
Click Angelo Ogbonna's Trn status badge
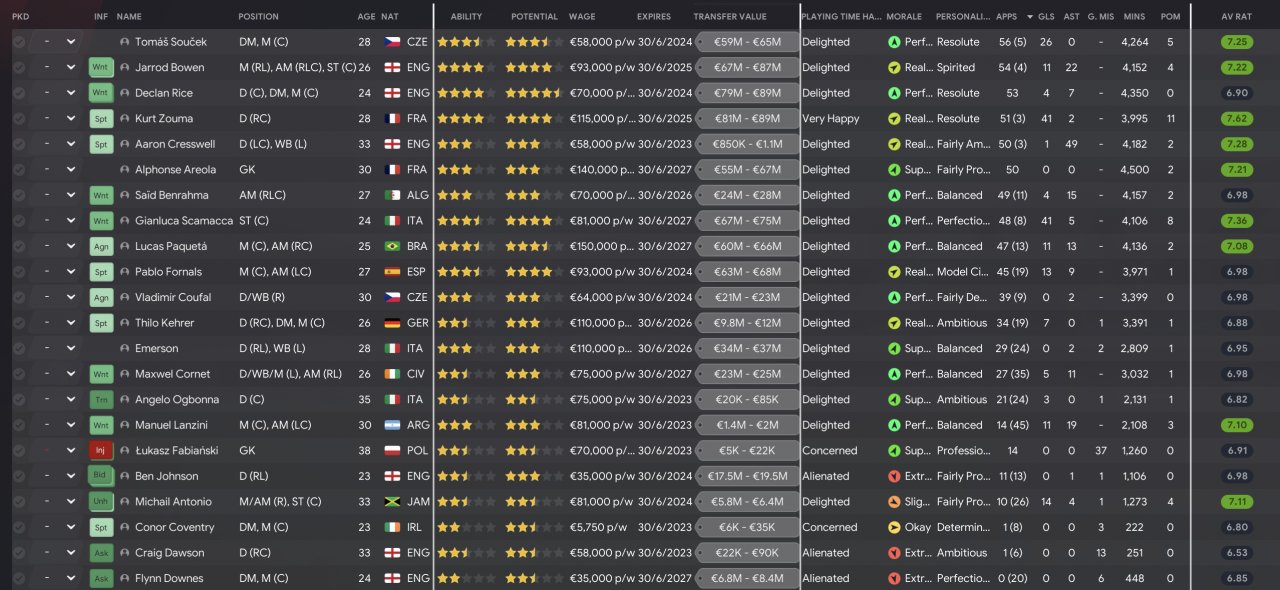[x=101, y=400]
